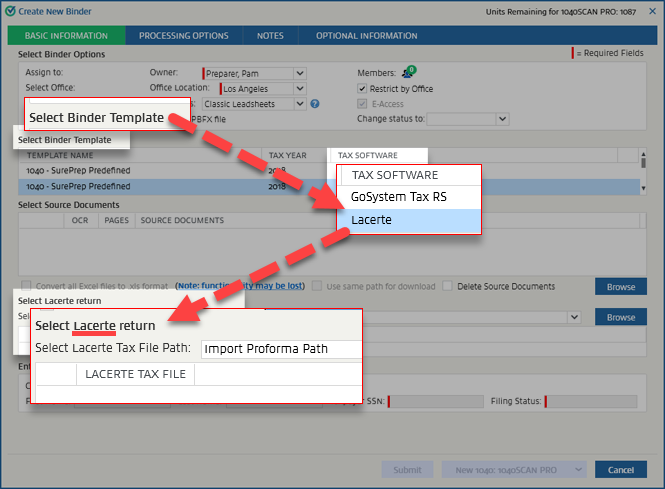Switch to the Processing Options tab

[183, 36]
